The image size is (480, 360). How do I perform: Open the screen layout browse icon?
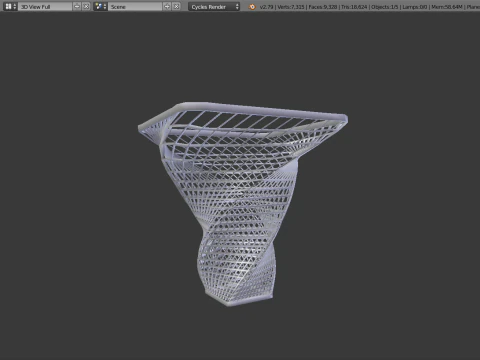coord(10,6)
